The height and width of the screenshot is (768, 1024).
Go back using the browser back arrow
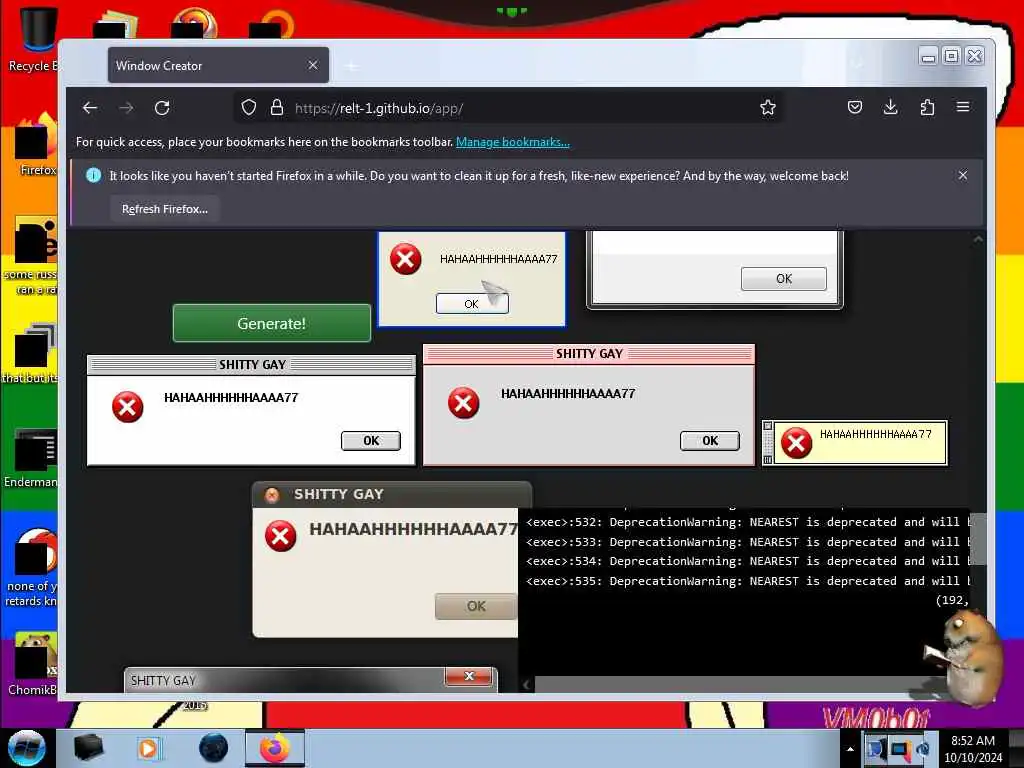click(90, 108)
